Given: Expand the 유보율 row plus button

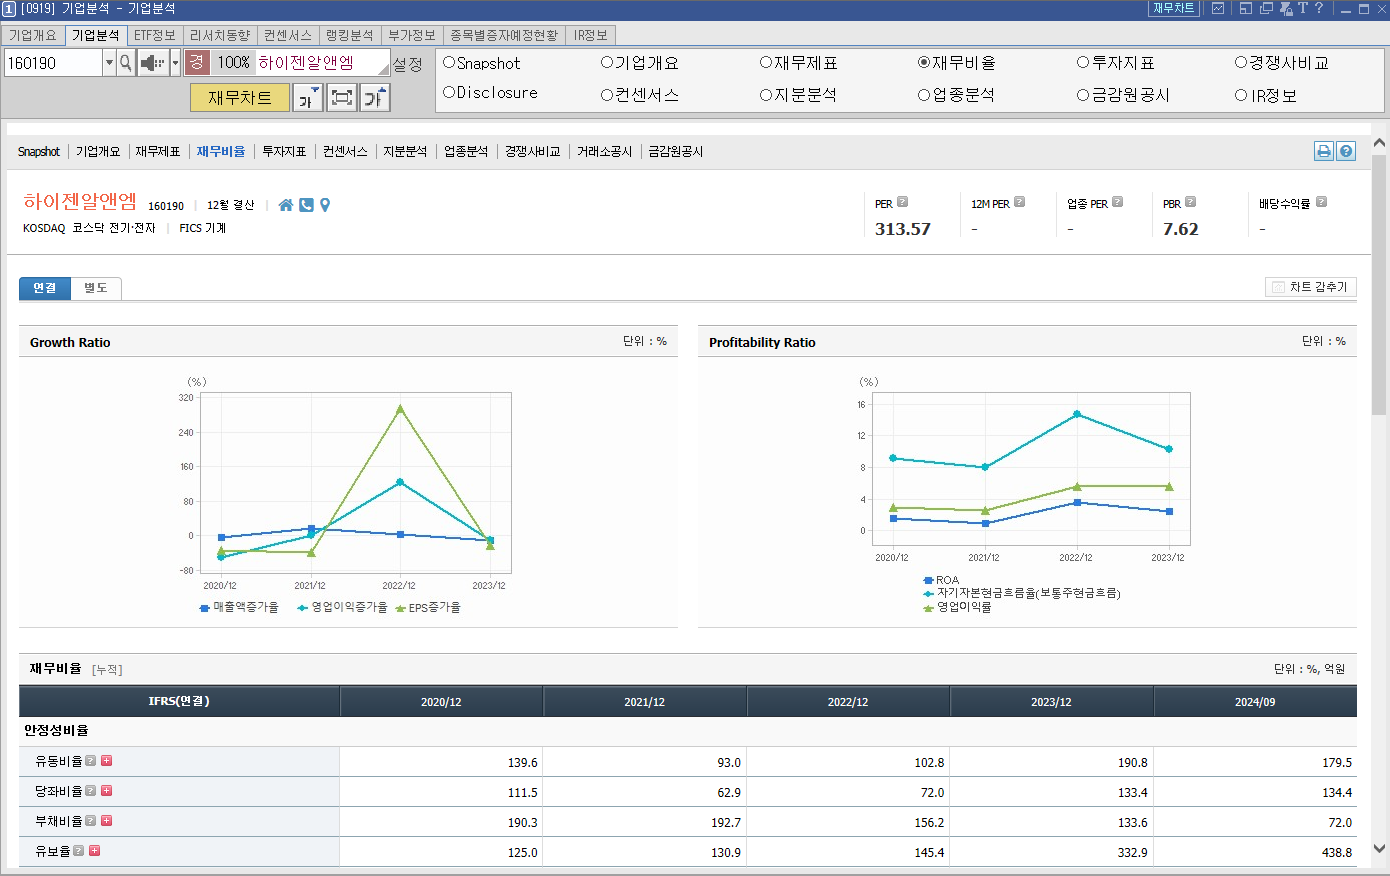Looking at the screenshot, I should pos(94,851).
